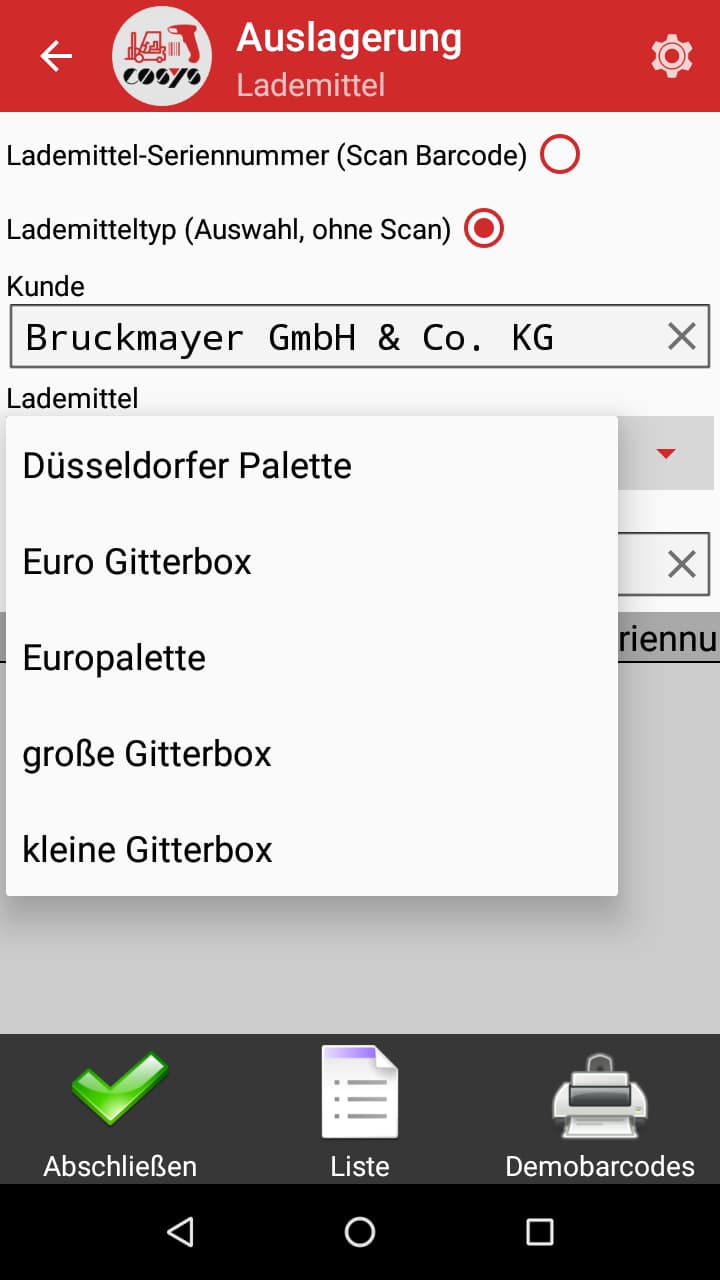Tap the COSYS forklift logo
This screenshot has width=720, height=1280.
(162, 56)
